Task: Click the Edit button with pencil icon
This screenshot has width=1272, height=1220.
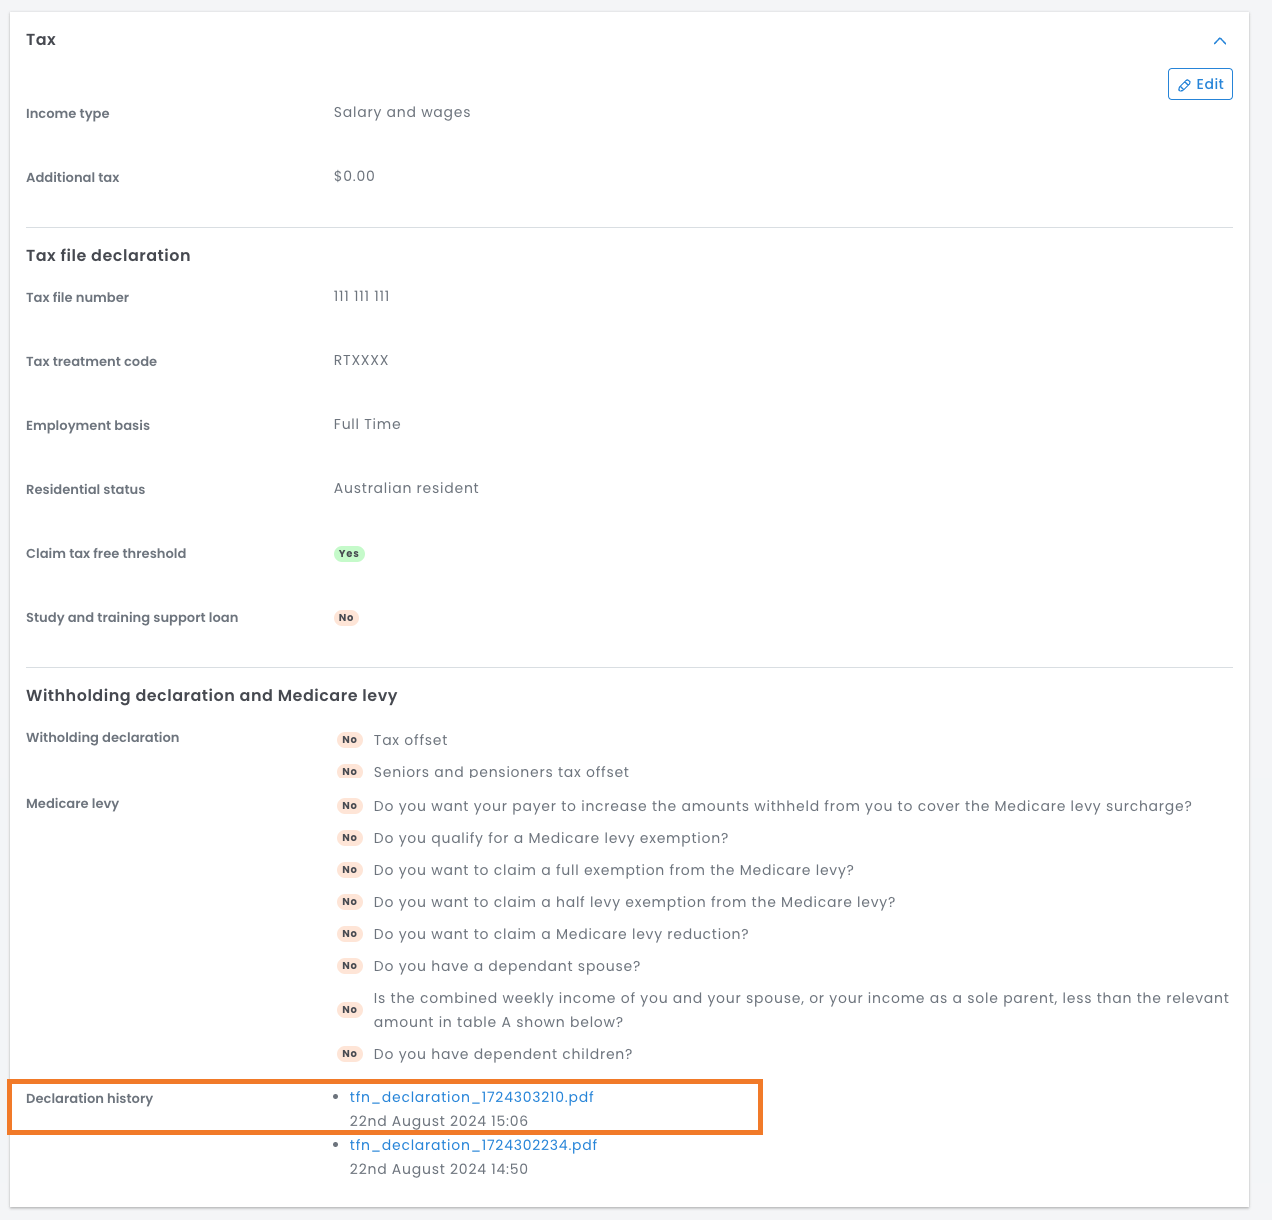Action: [x=1200, y=84]
